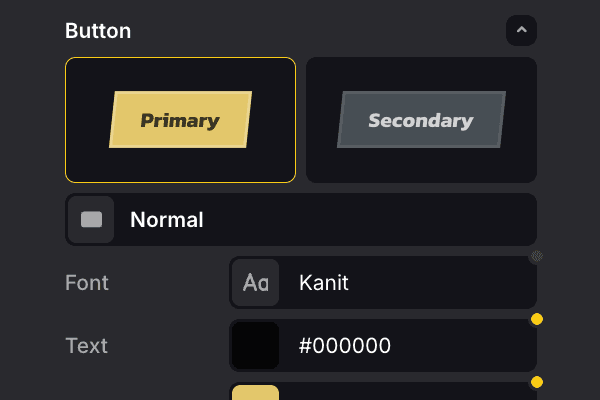
Task: Collapse the Button section with the chevron
Action: 521,31
